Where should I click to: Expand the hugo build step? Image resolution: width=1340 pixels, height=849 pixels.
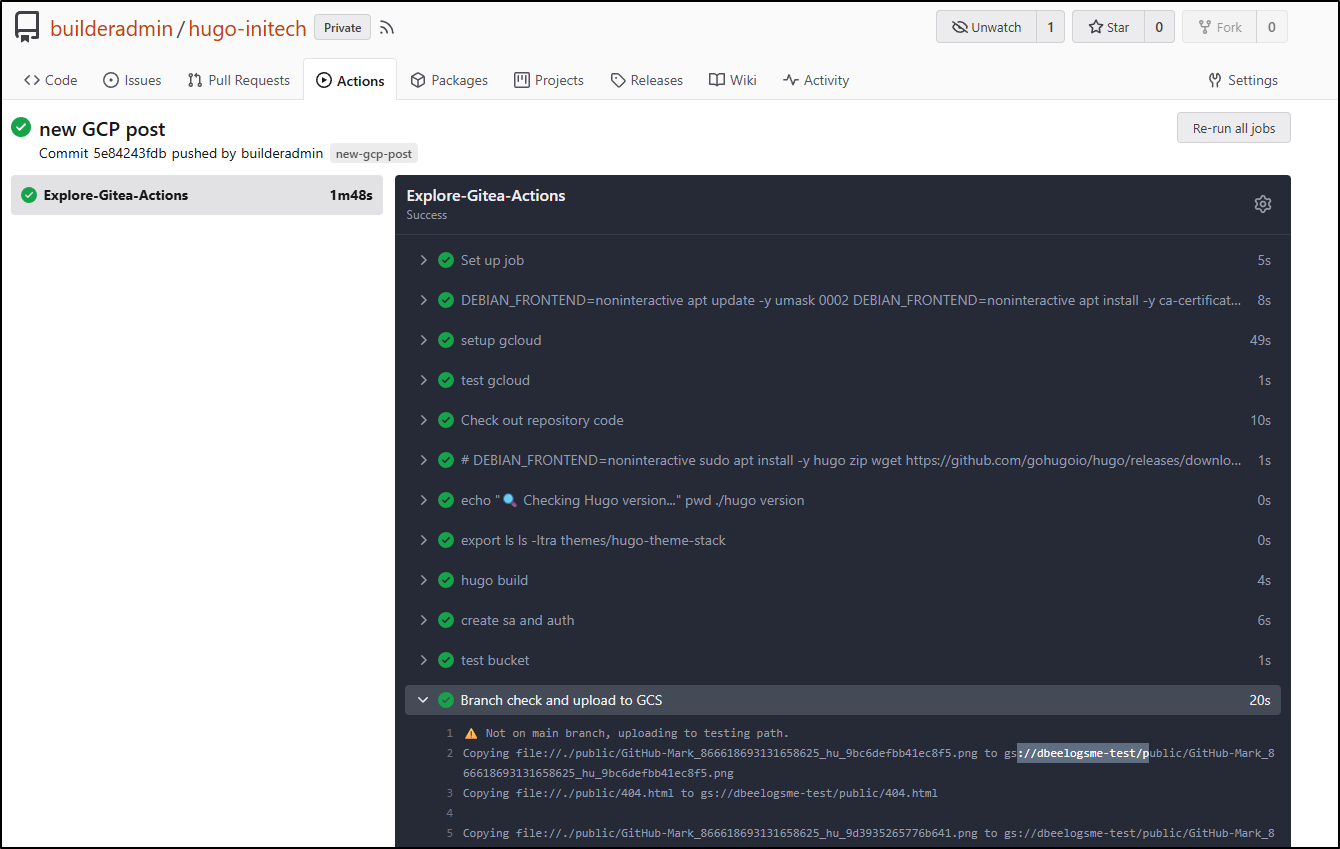click(x=494, y=580)
